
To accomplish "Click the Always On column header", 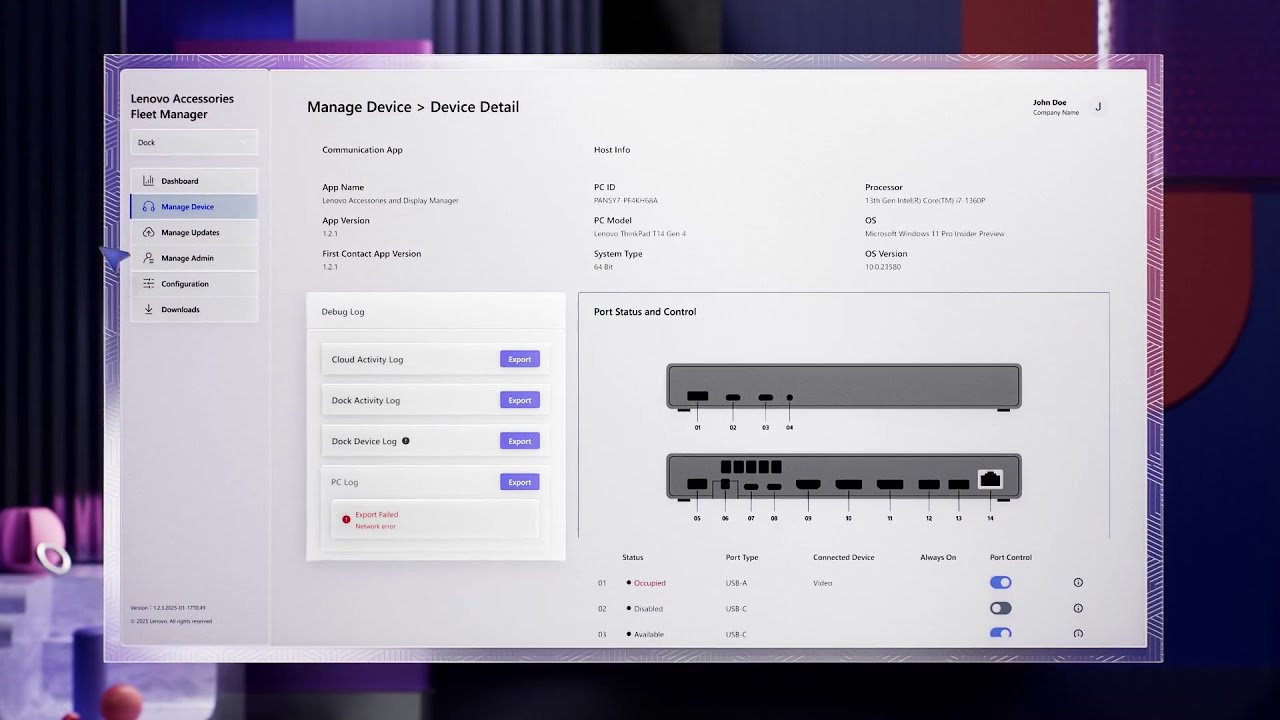I will tap(938, 557).
